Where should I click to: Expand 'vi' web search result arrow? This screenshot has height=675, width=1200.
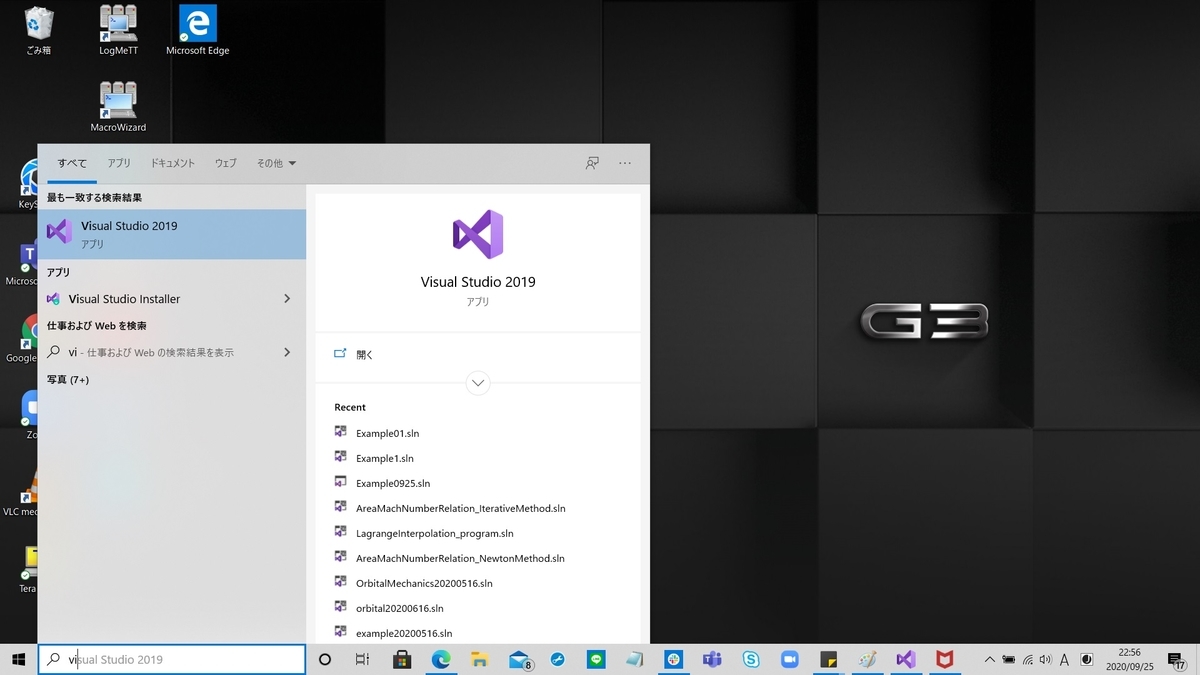pos(287,352)
